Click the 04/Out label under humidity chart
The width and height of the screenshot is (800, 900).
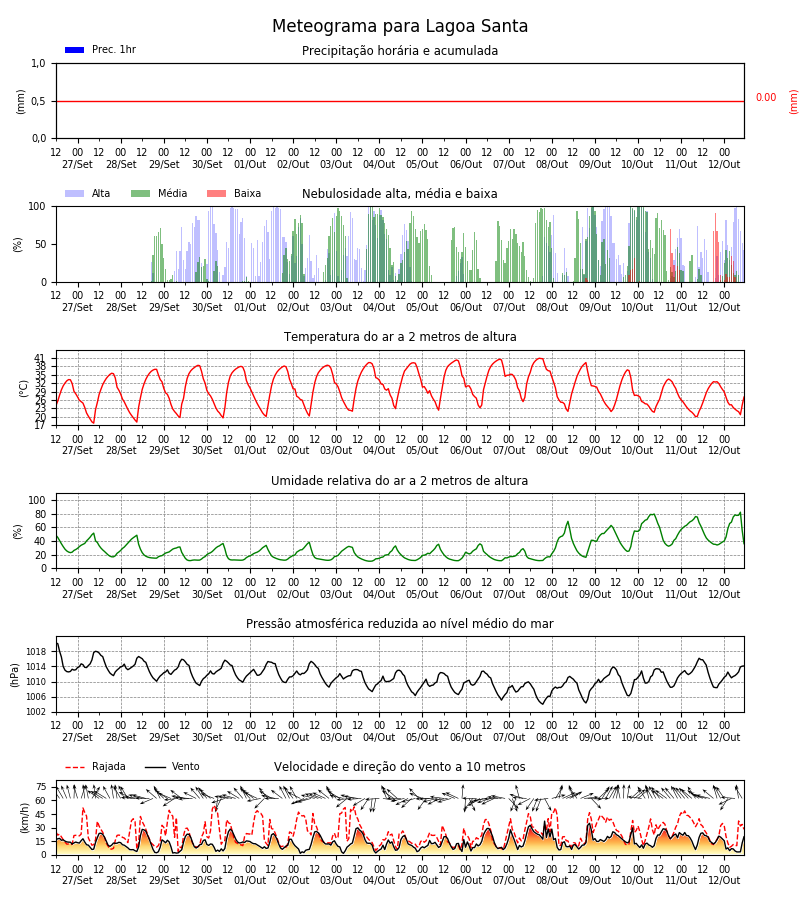[379, 594]
